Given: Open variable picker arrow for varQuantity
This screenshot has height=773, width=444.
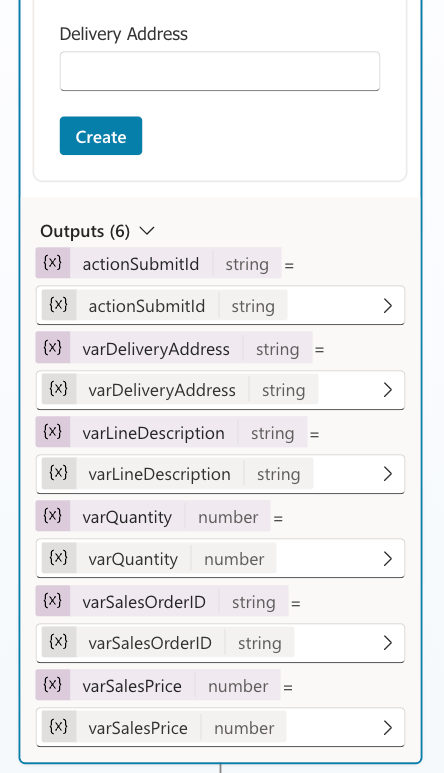Looking at the screenshot, I should (388, 559).
